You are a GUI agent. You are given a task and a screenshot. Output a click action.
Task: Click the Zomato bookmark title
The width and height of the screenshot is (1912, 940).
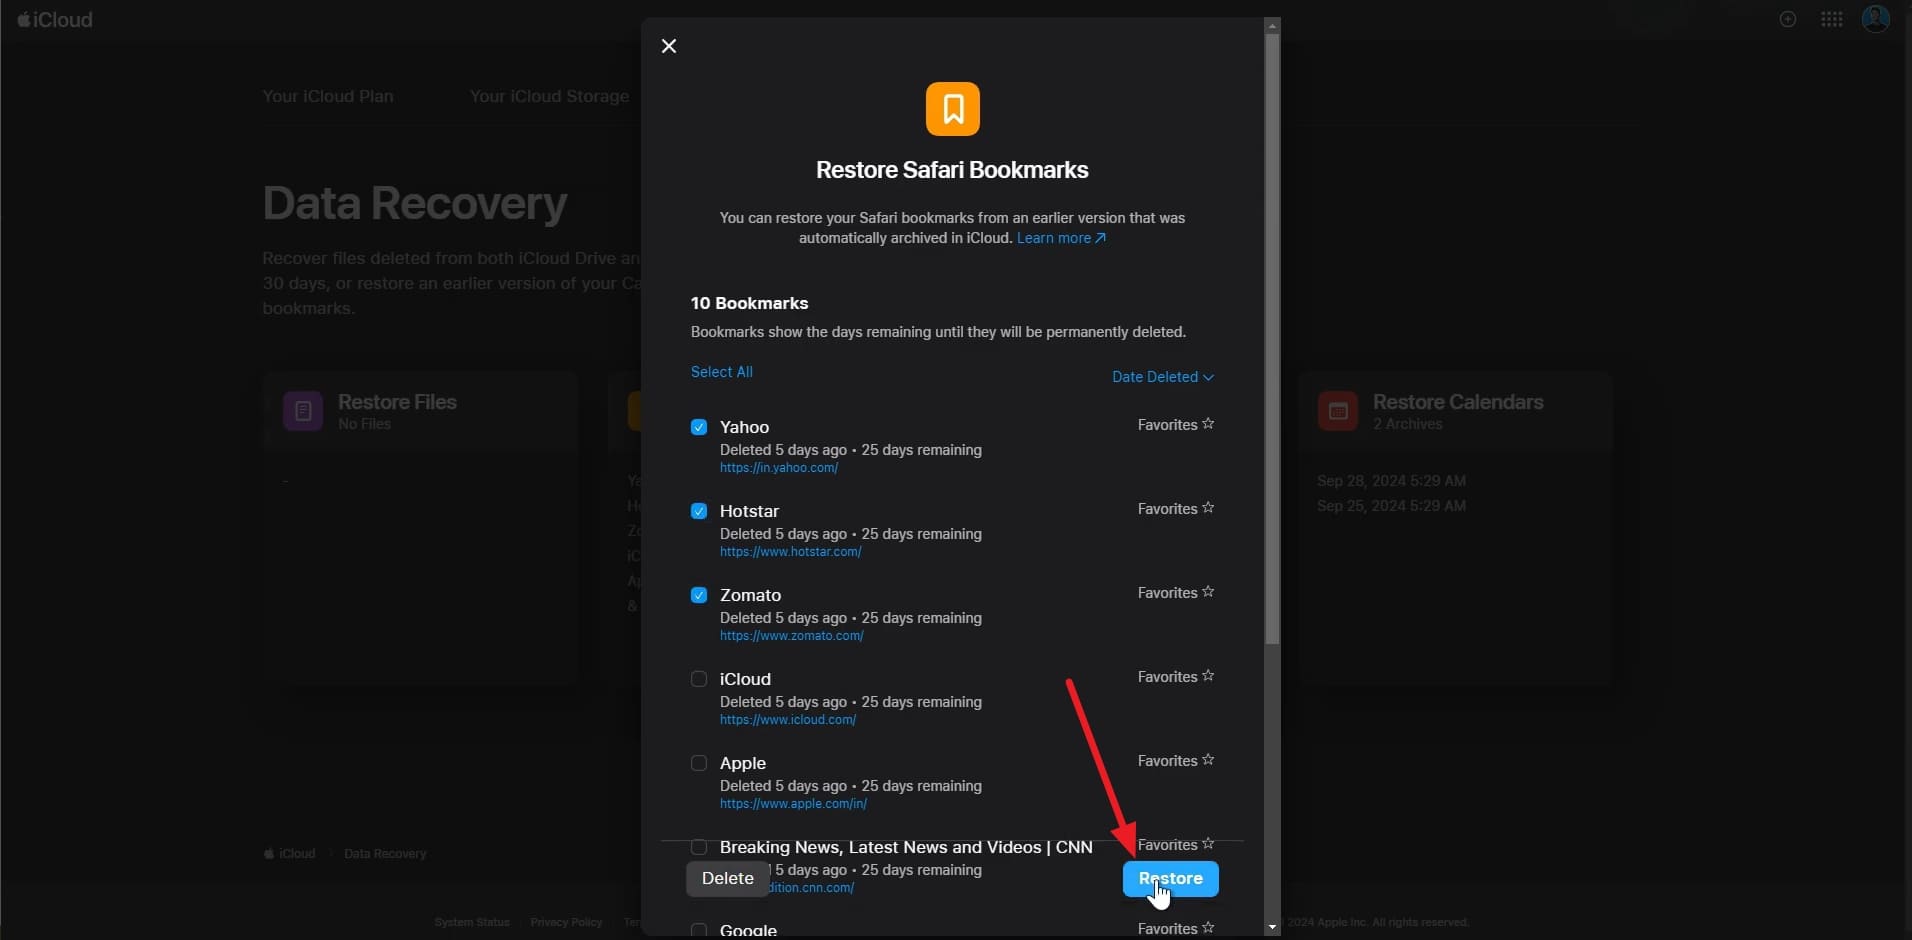pyautogui.click(x=750, y=595)
